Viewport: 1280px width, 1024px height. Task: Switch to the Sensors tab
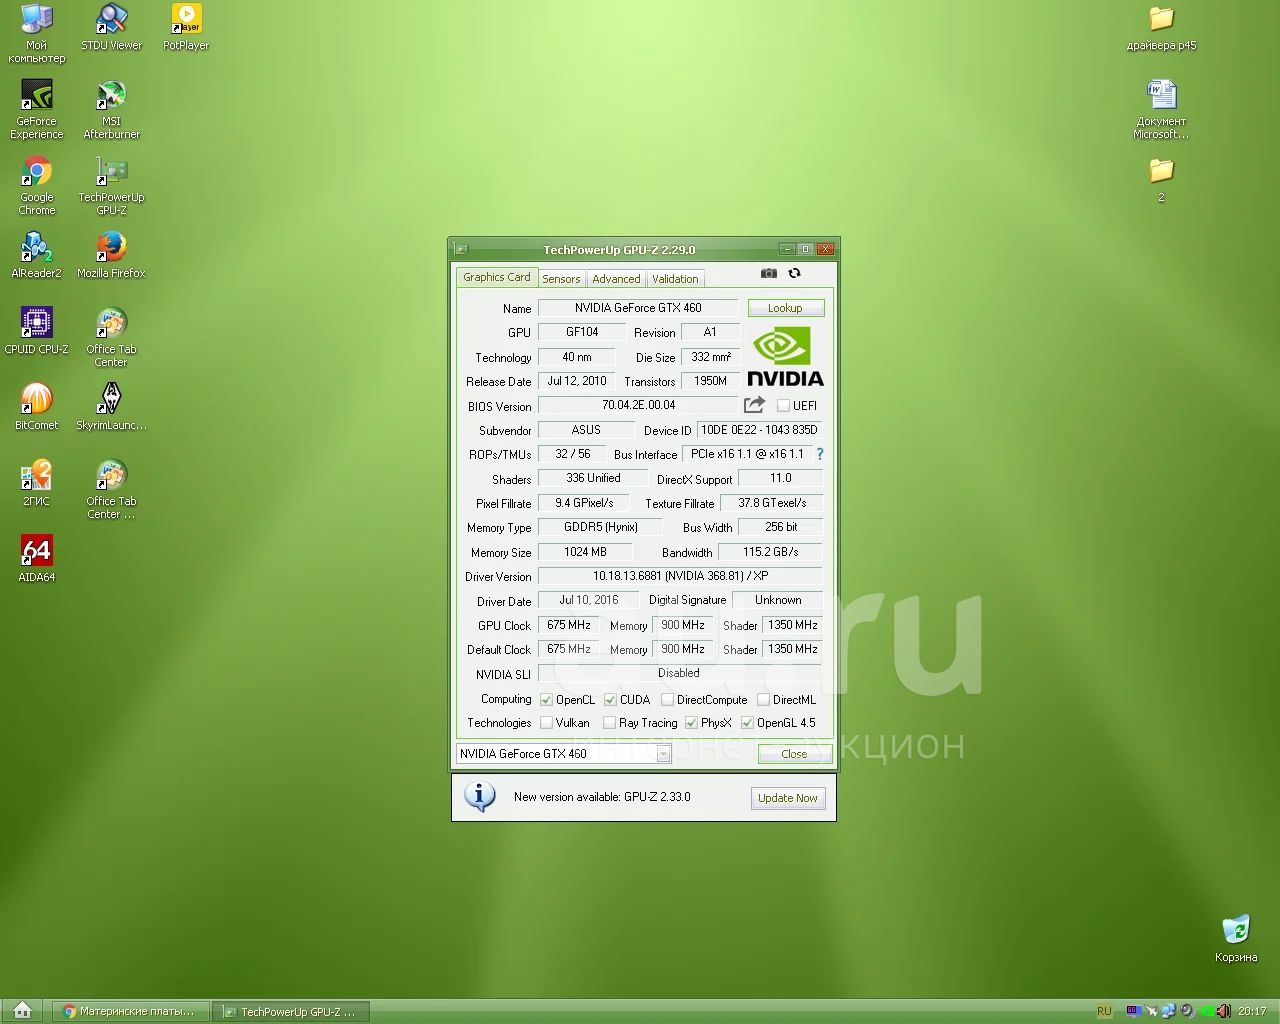[561, 279]
